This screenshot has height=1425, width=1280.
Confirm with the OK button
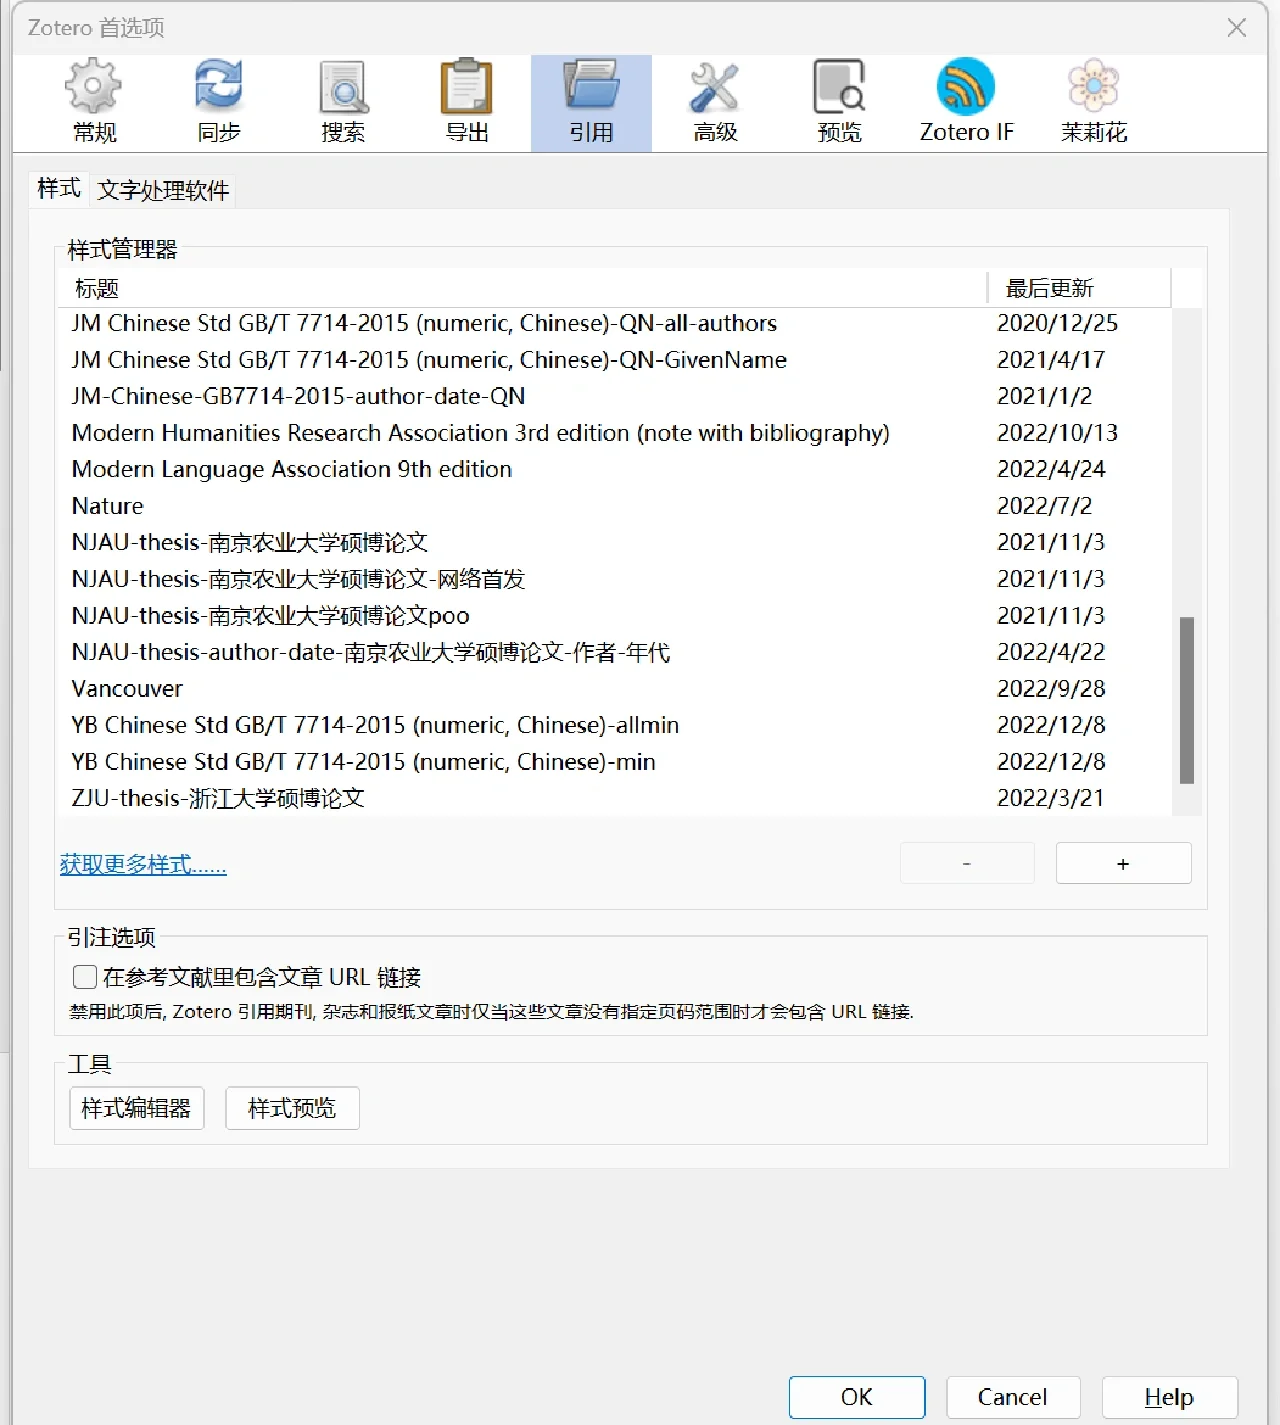tap(857, 1397)
